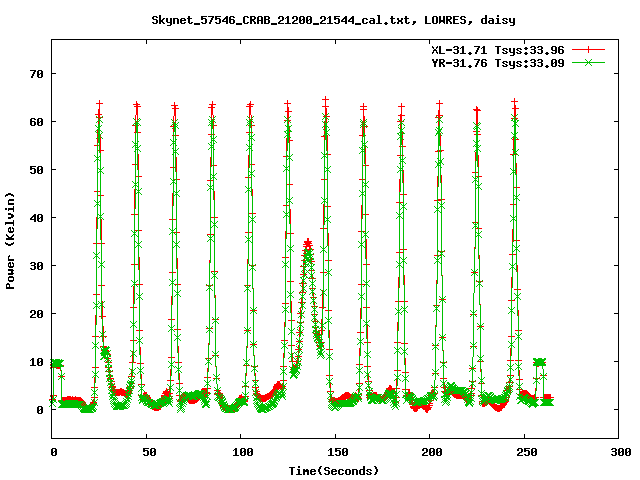Click the Time(Seconds) x-axis label
The width and height of the screenshot is (640, 480).
[x=334, y=471]
